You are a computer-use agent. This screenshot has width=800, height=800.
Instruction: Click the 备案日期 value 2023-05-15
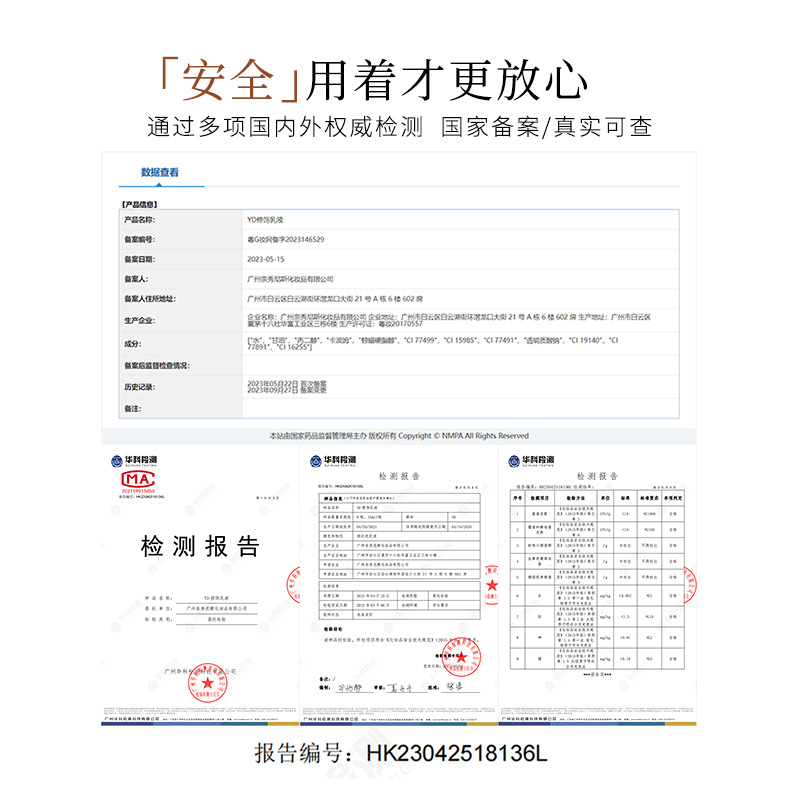coord(266,259)
